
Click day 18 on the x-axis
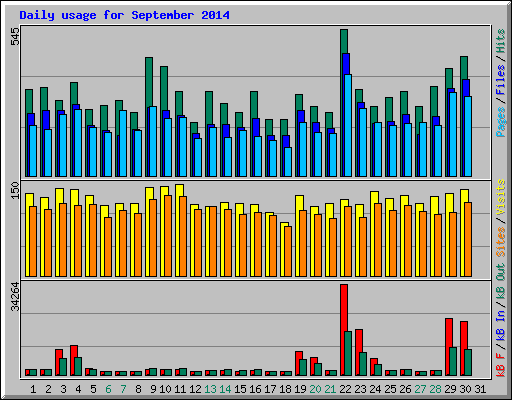[285, 389]
